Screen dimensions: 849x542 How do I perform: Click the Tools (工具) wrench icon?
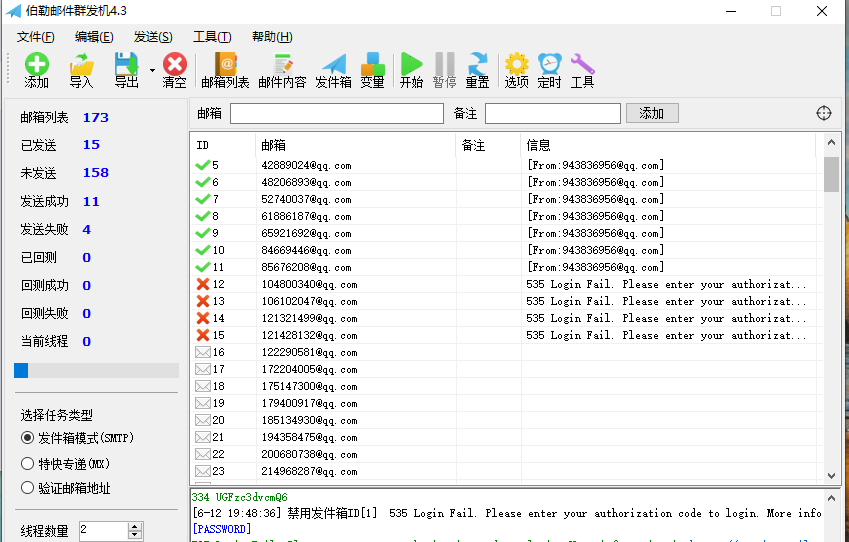(x=582, y=66)
